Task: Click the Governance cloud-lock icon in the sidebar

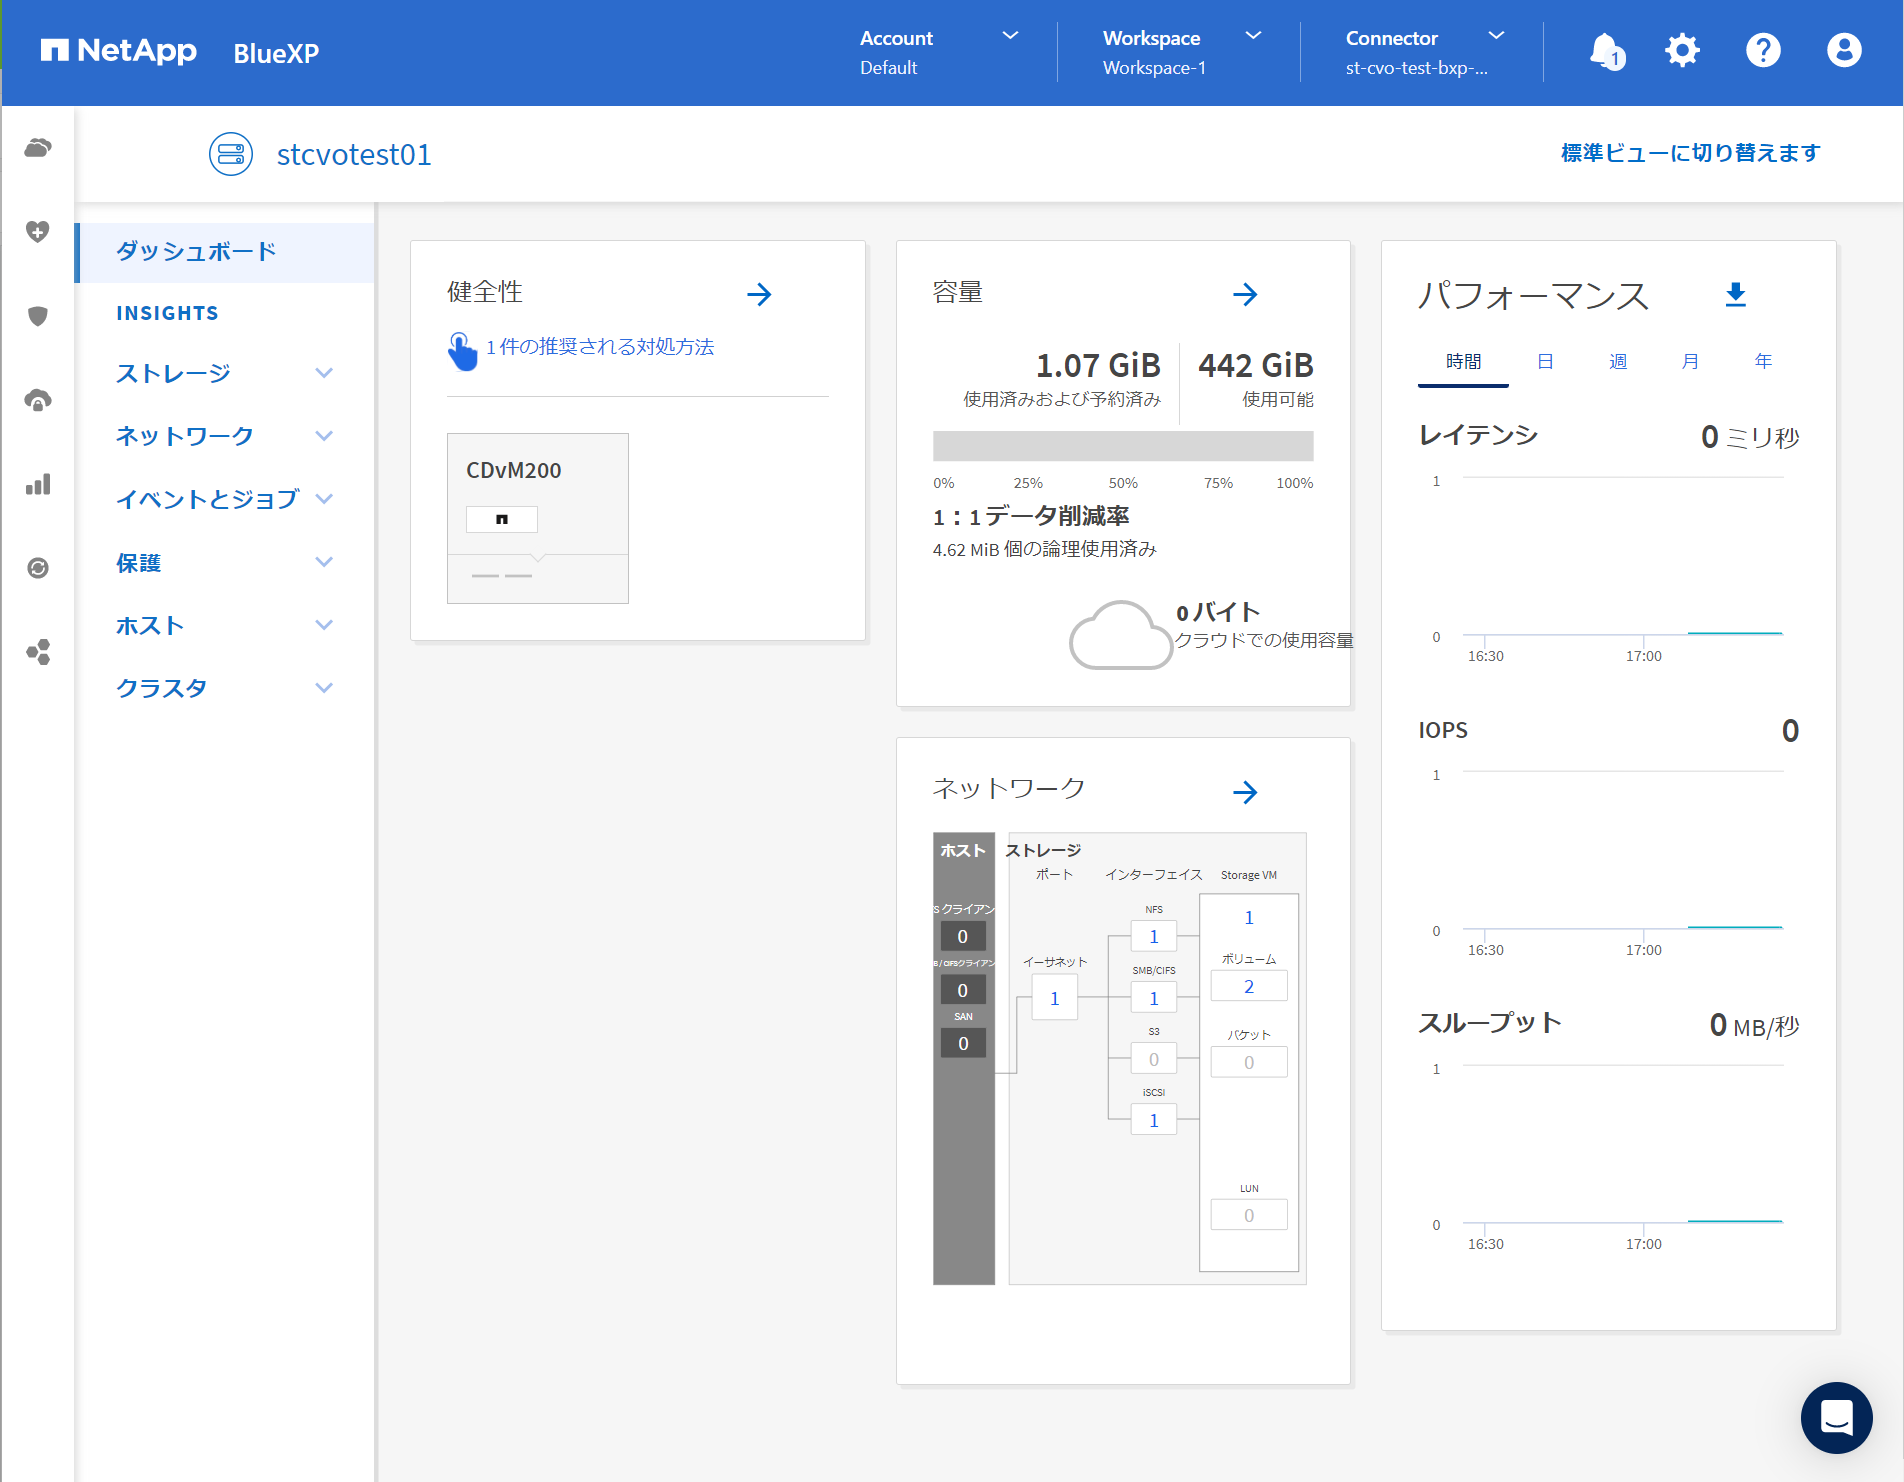Action: click(37, 399)
